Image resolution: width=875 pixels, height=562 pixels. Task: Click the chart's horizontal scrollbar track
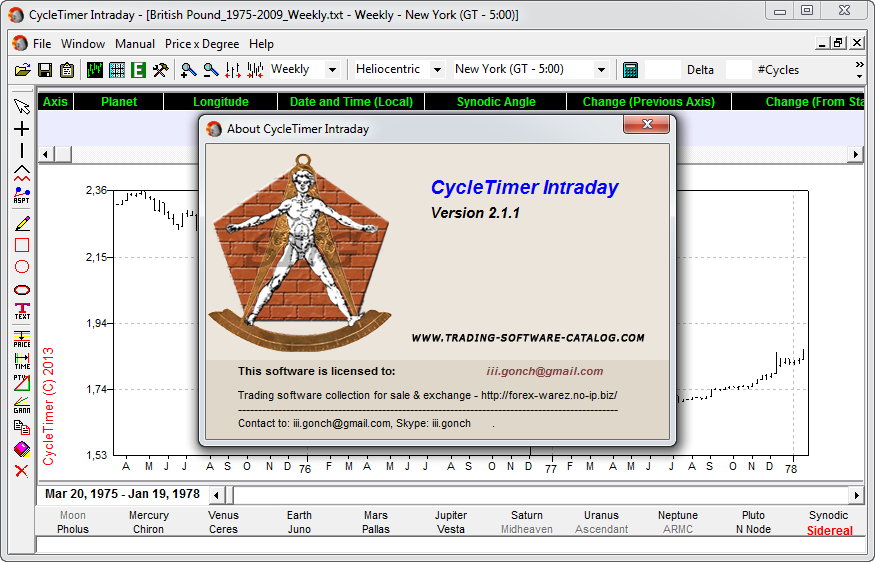[540, 495]
